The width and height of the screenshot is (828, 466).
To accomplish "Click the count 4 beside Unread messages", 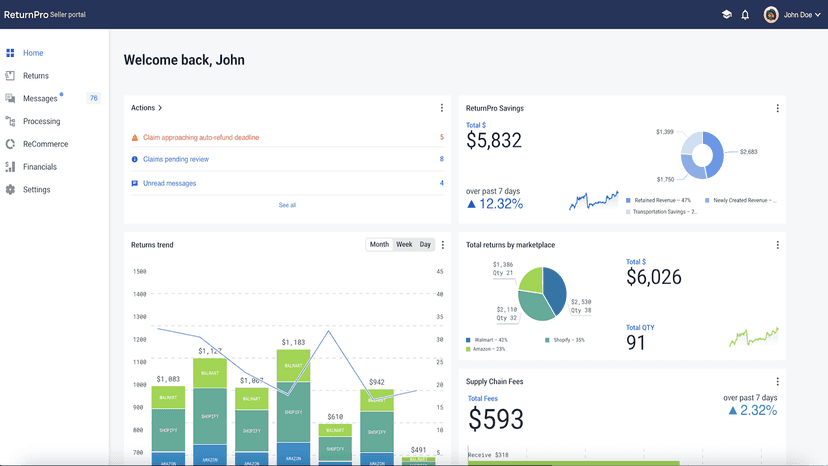I will (x=442, y=183).
